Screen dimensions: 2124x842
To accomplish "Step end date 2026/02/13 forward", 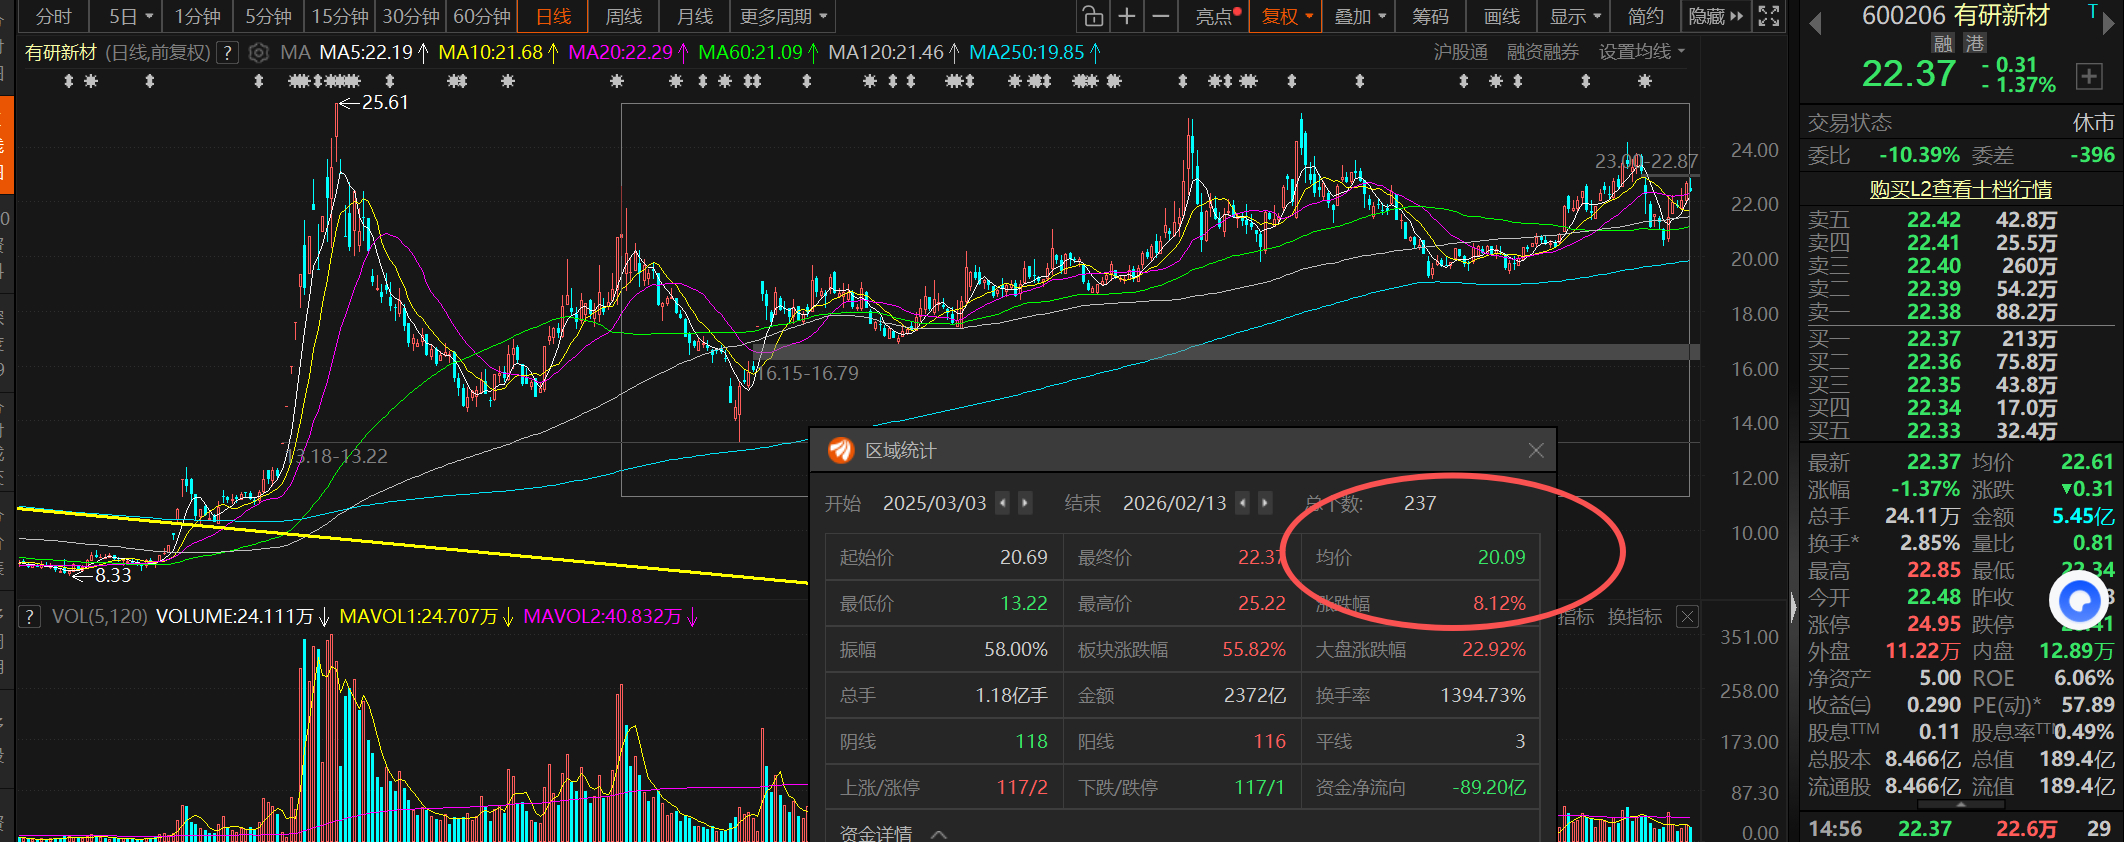I will (x=1265, y=503).
